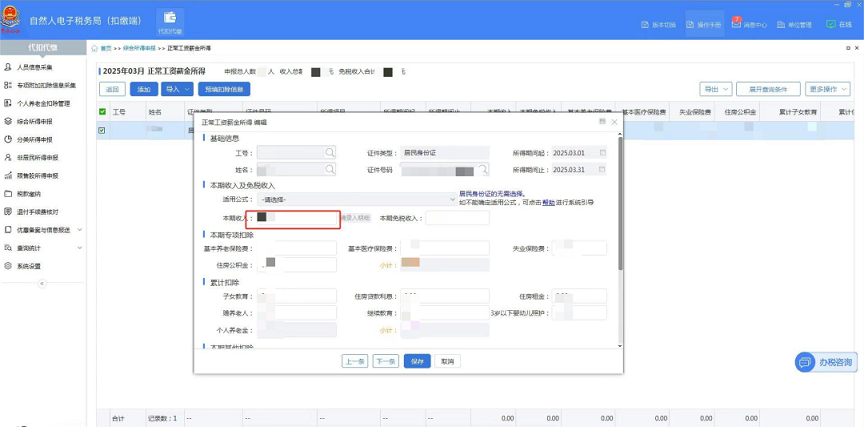This screenshot has width=864, height=427.
Task: Click search magnifier in 姓名 field
Action: pyautogui.click(x=329, y=170)
